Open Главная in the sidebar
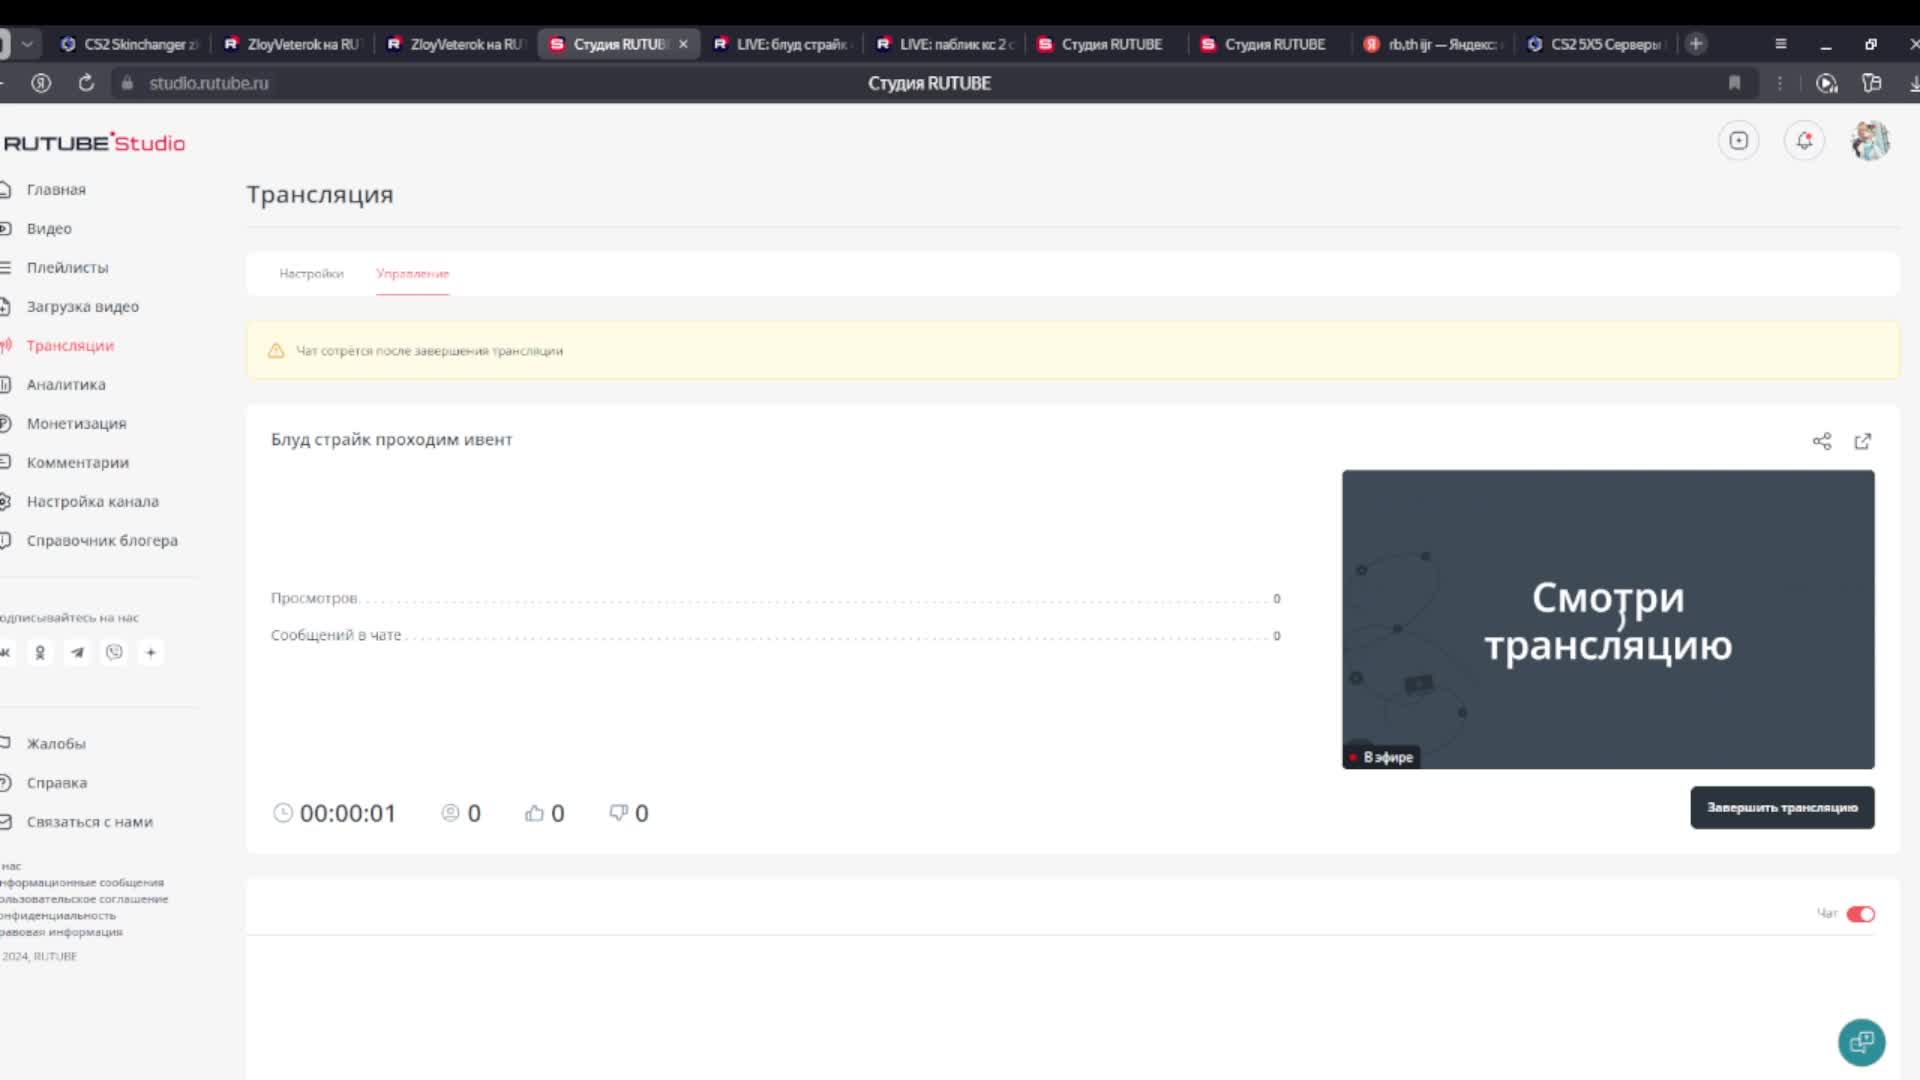 tap(56, 190)
